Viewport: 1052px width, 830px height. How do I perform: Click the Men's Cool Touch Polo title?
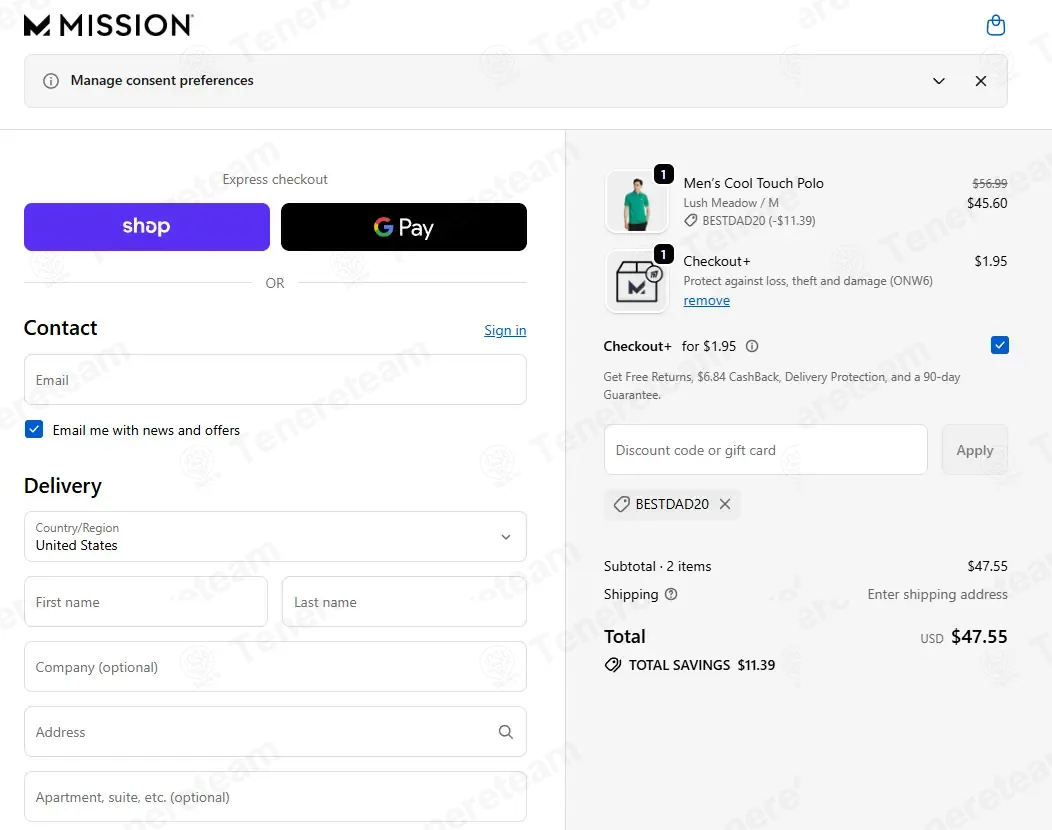[753, 183]
